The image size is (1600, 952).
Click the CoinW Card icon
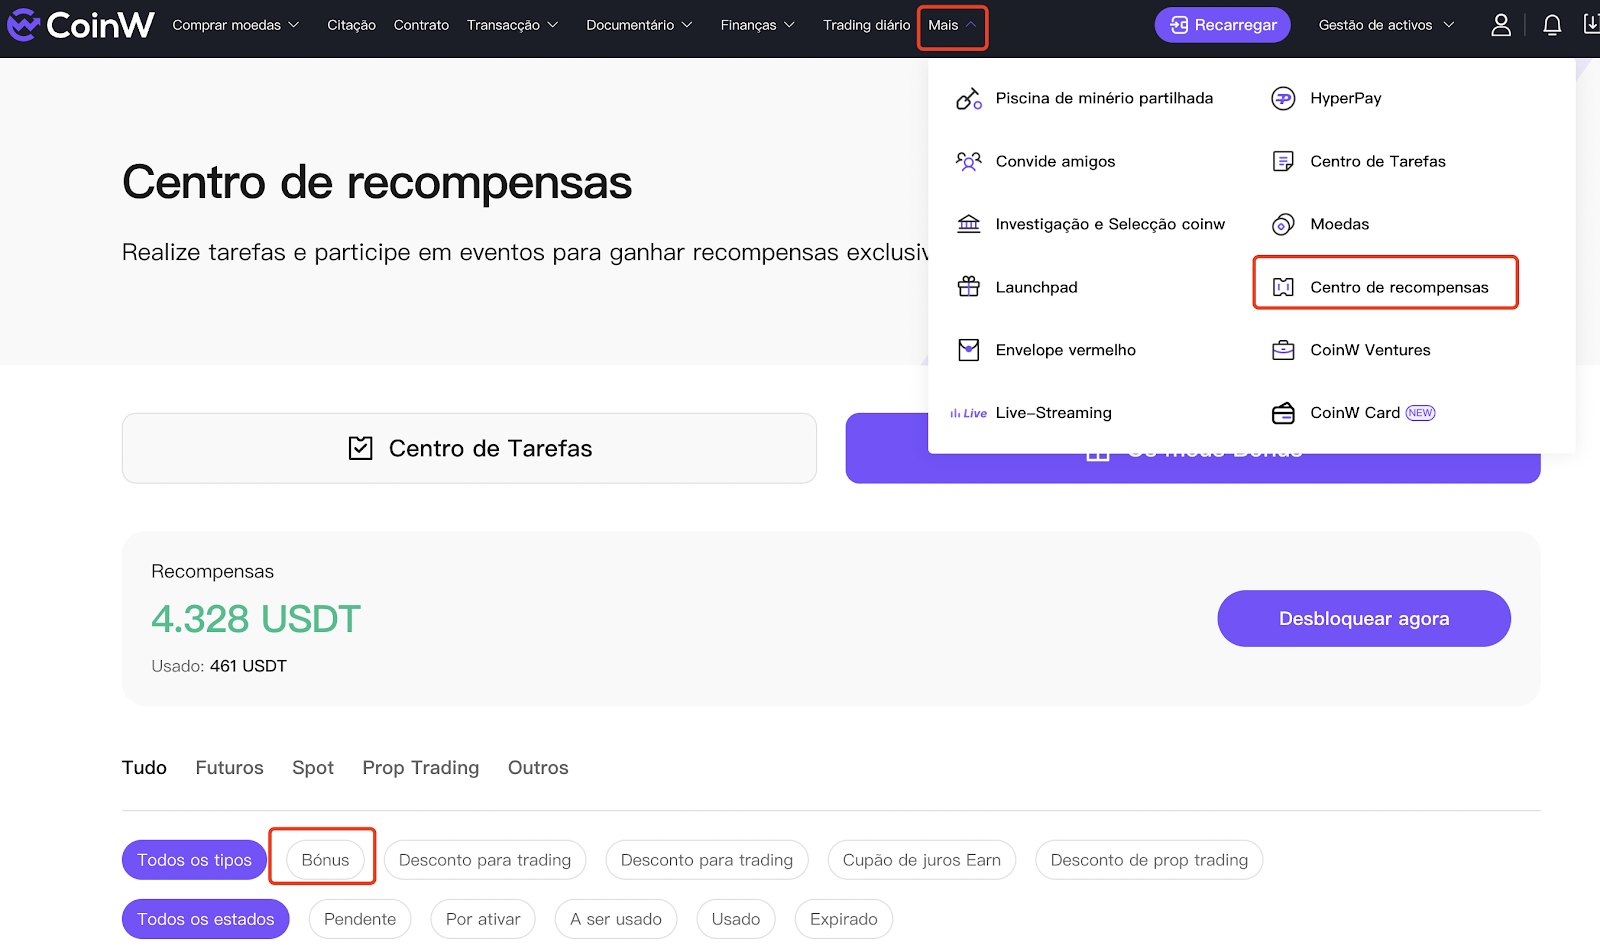[1283, 413]
